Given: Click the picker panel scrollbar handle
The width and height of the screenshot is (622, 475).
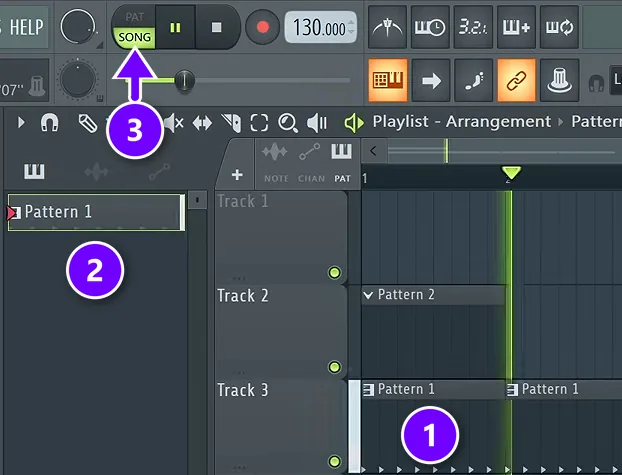Looking at the screenshot, I should pyautogui.click(x=197, y=200).
